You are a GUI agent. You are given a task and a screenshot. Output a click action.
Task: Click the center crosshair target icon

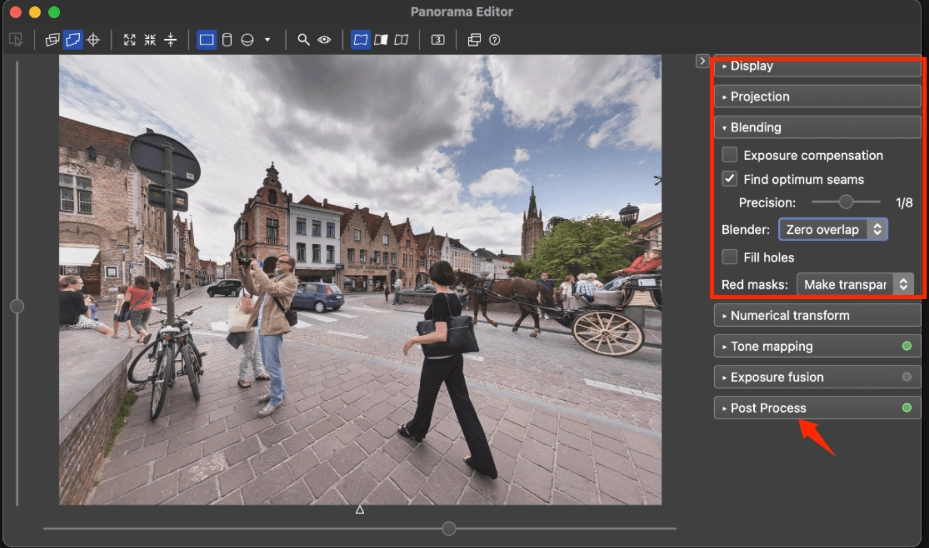click(93, 40)
